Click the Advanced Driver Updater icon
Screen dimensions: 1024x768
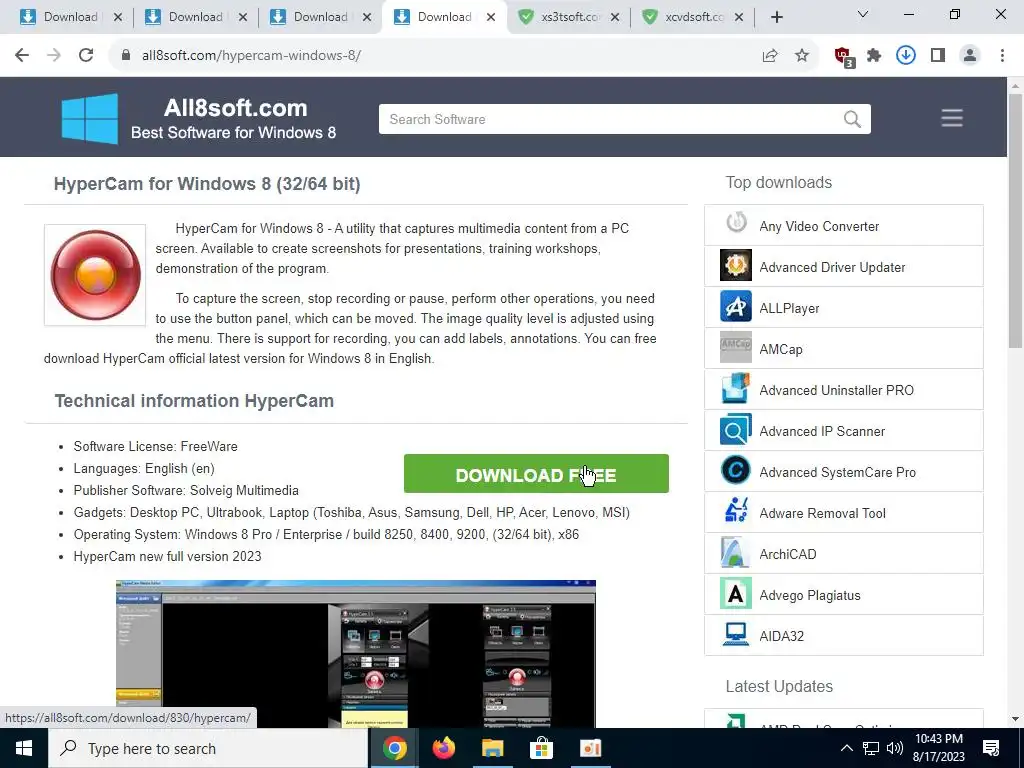click(x=736, y=265)
